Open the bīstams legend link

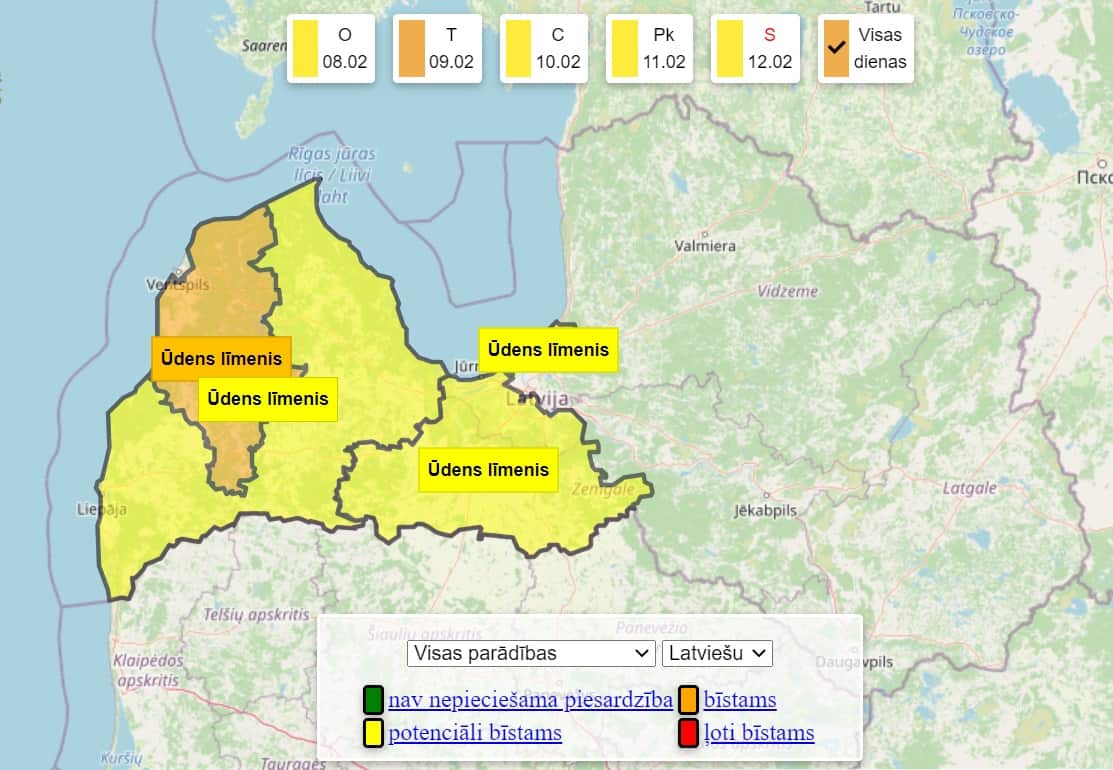740,700
